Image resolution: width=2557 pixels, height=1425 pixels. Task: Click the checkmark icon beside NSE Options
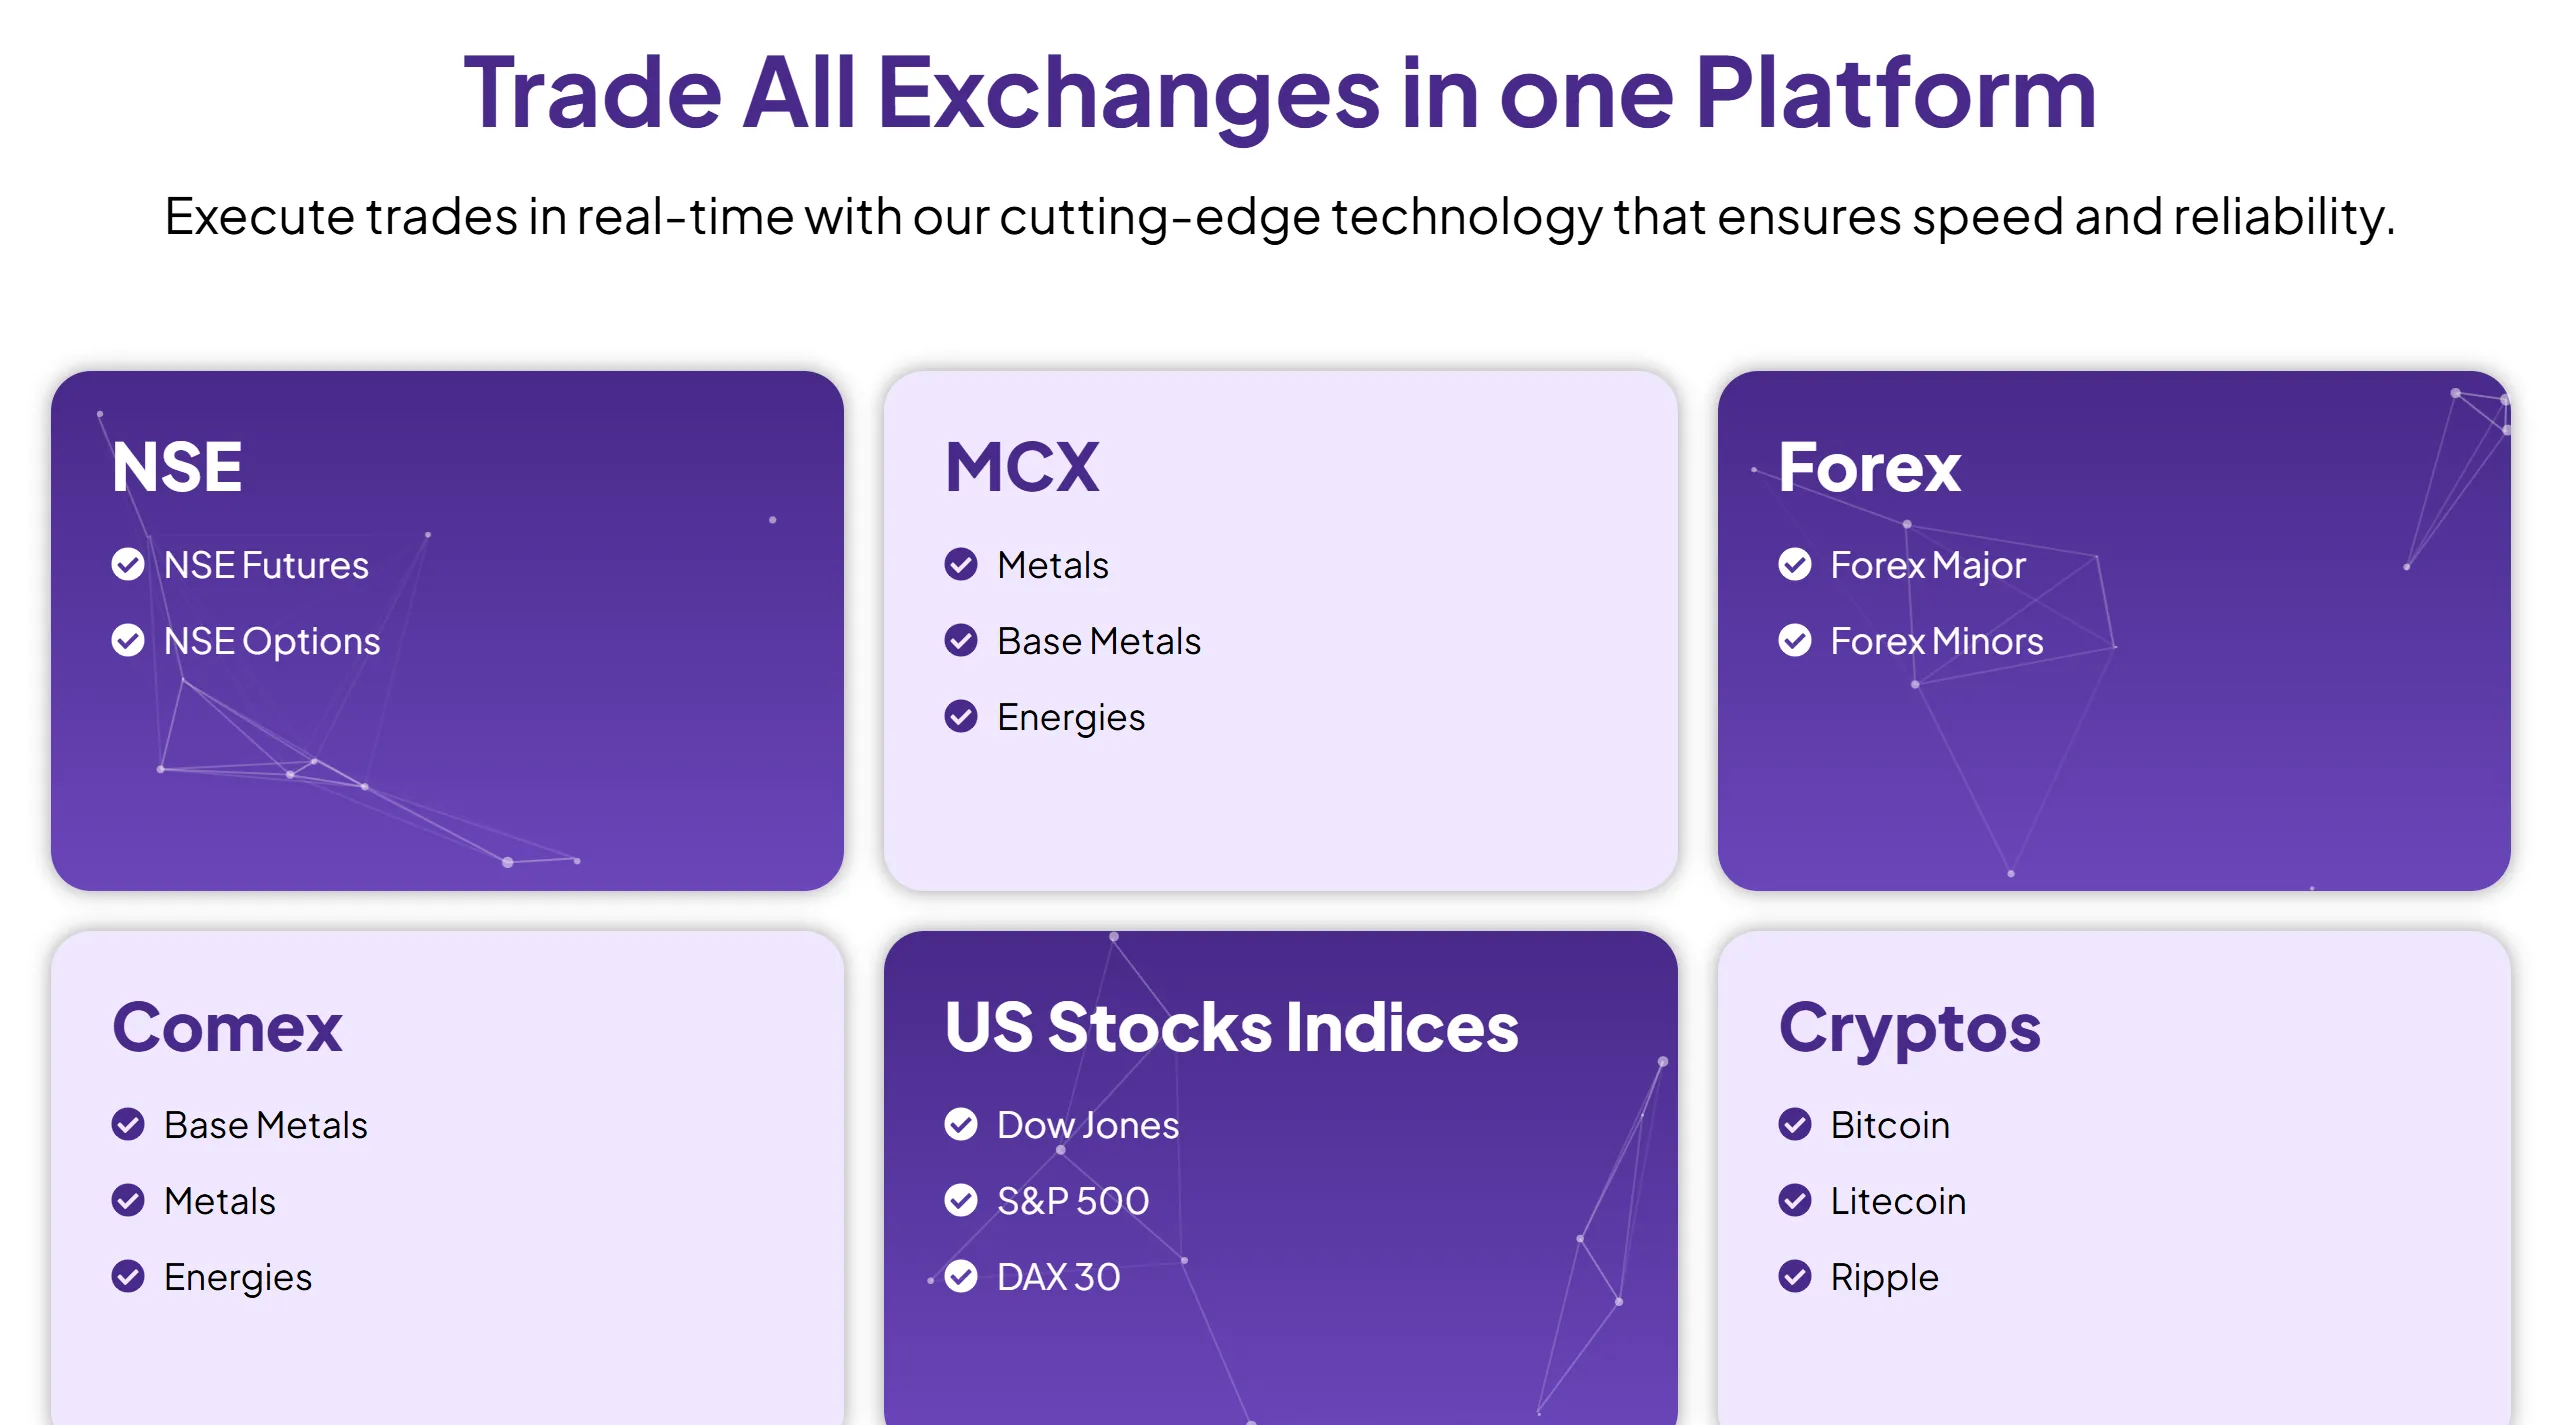click(128, 640)
